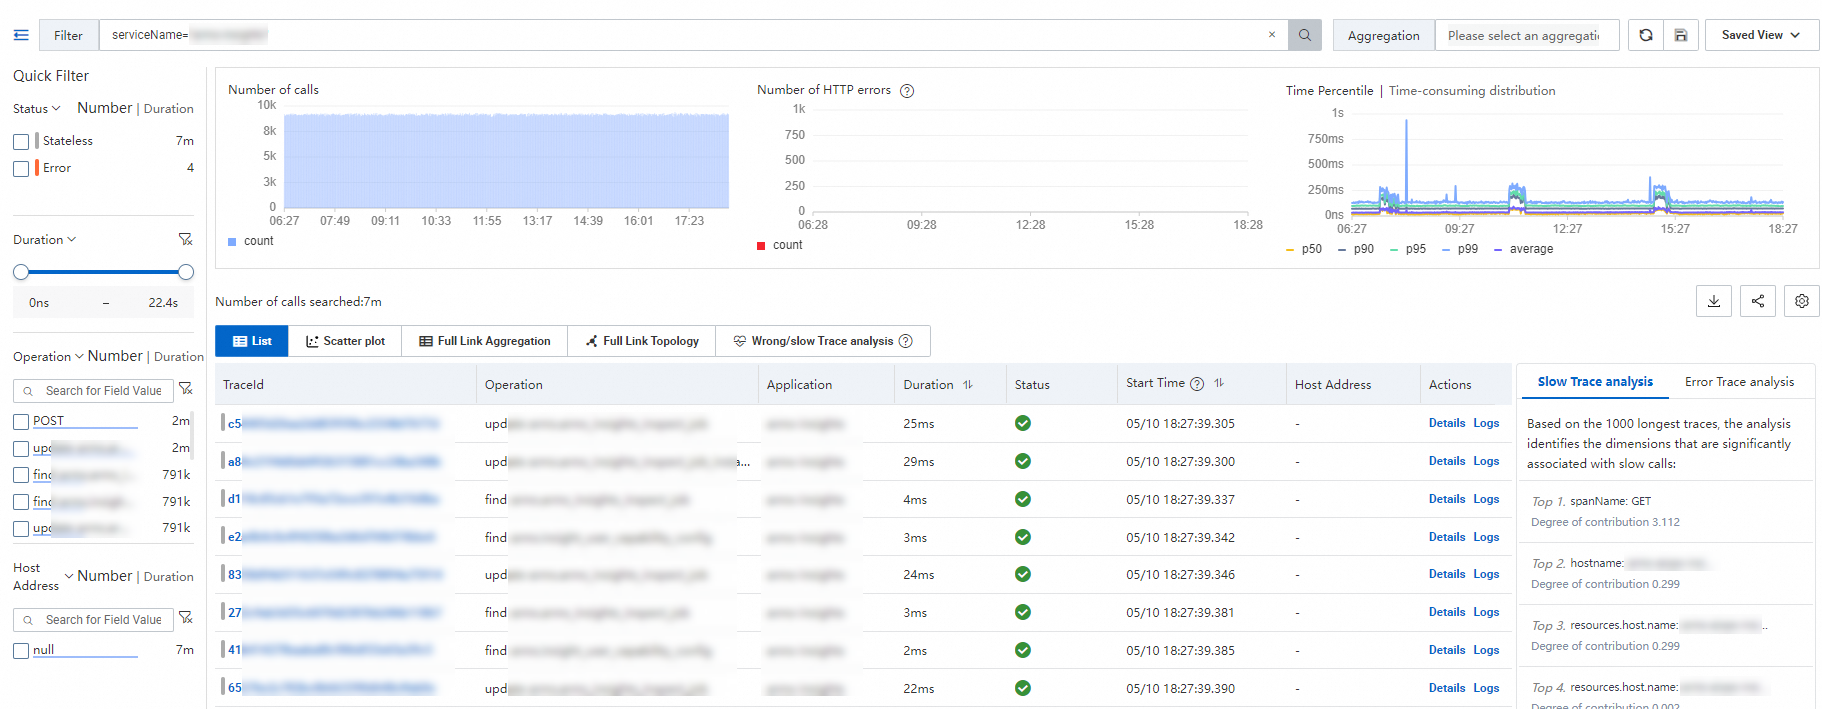Click the duration slider minimum handle

(21, 272)
